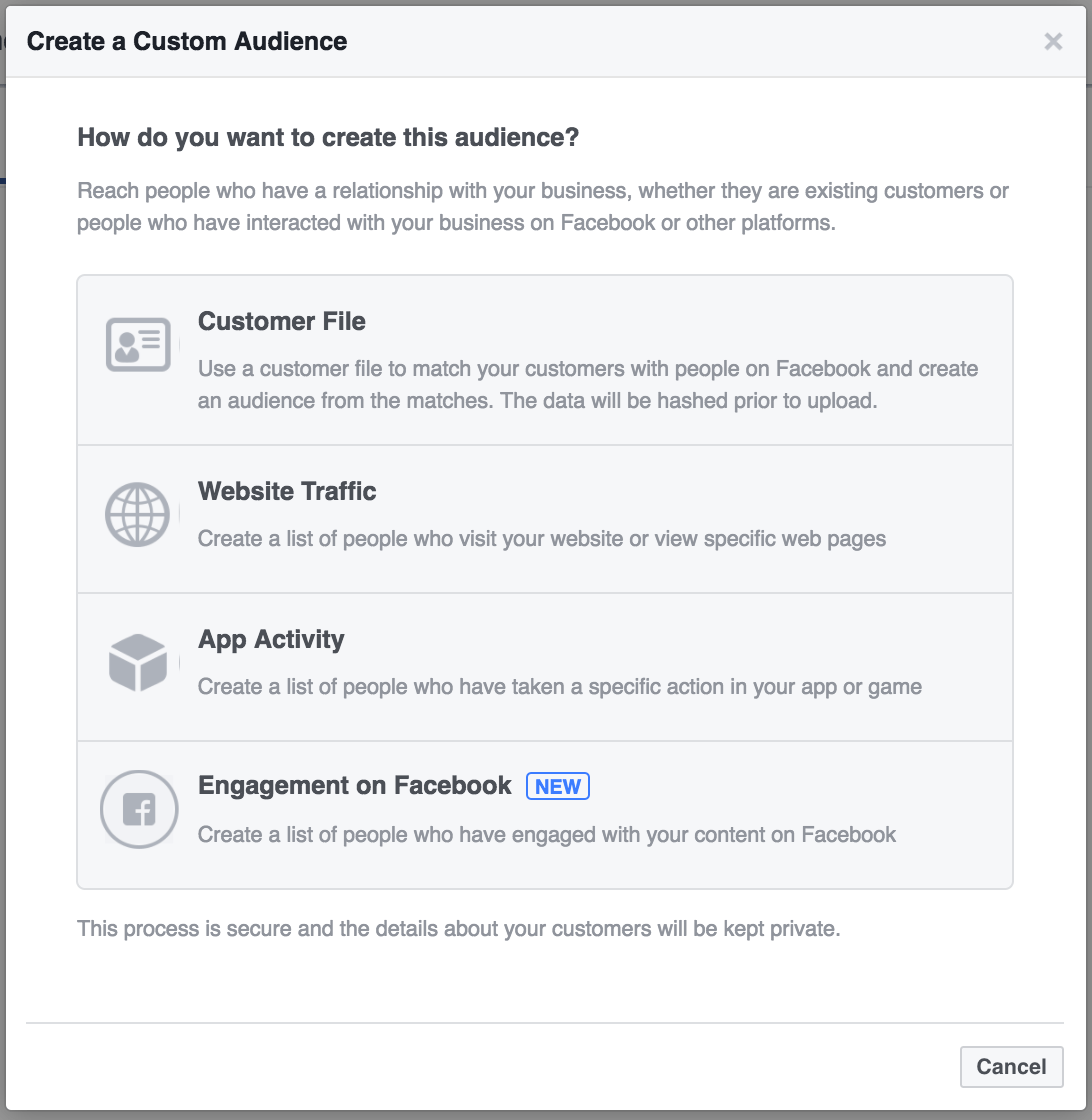Click the 'Create a Custom Audience' header title

click(187, 41)
